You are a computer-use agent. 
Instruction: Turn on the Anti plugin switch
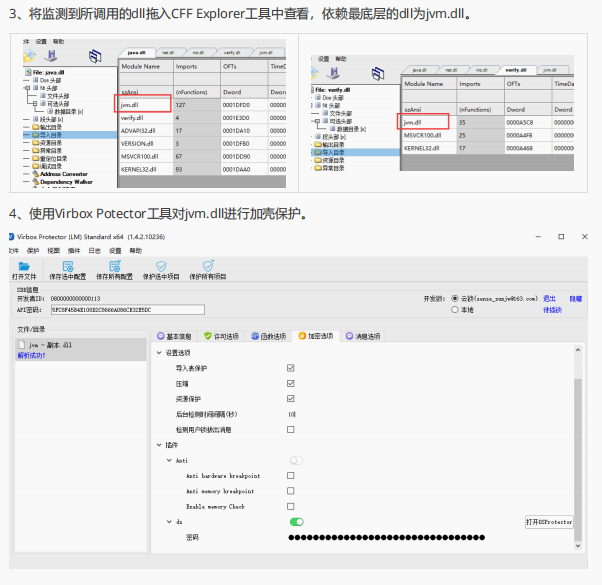297,460
